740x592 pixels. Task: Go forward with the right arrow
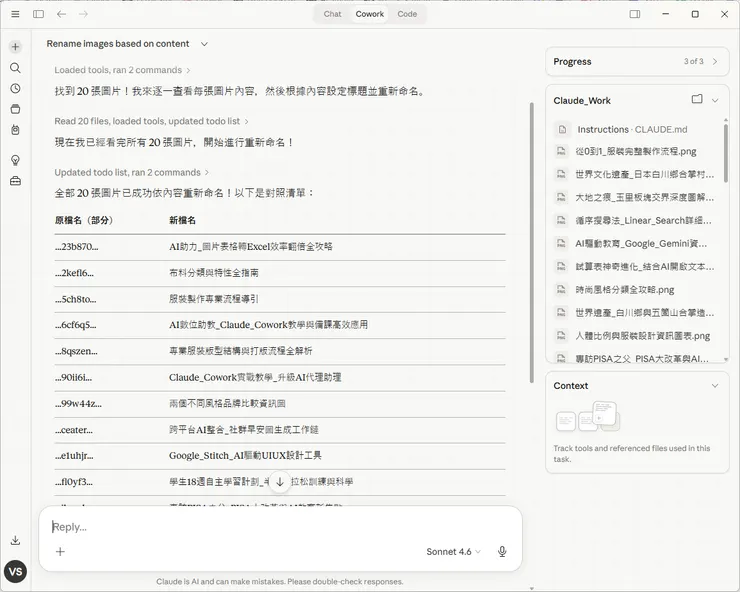tap(84, 14)
